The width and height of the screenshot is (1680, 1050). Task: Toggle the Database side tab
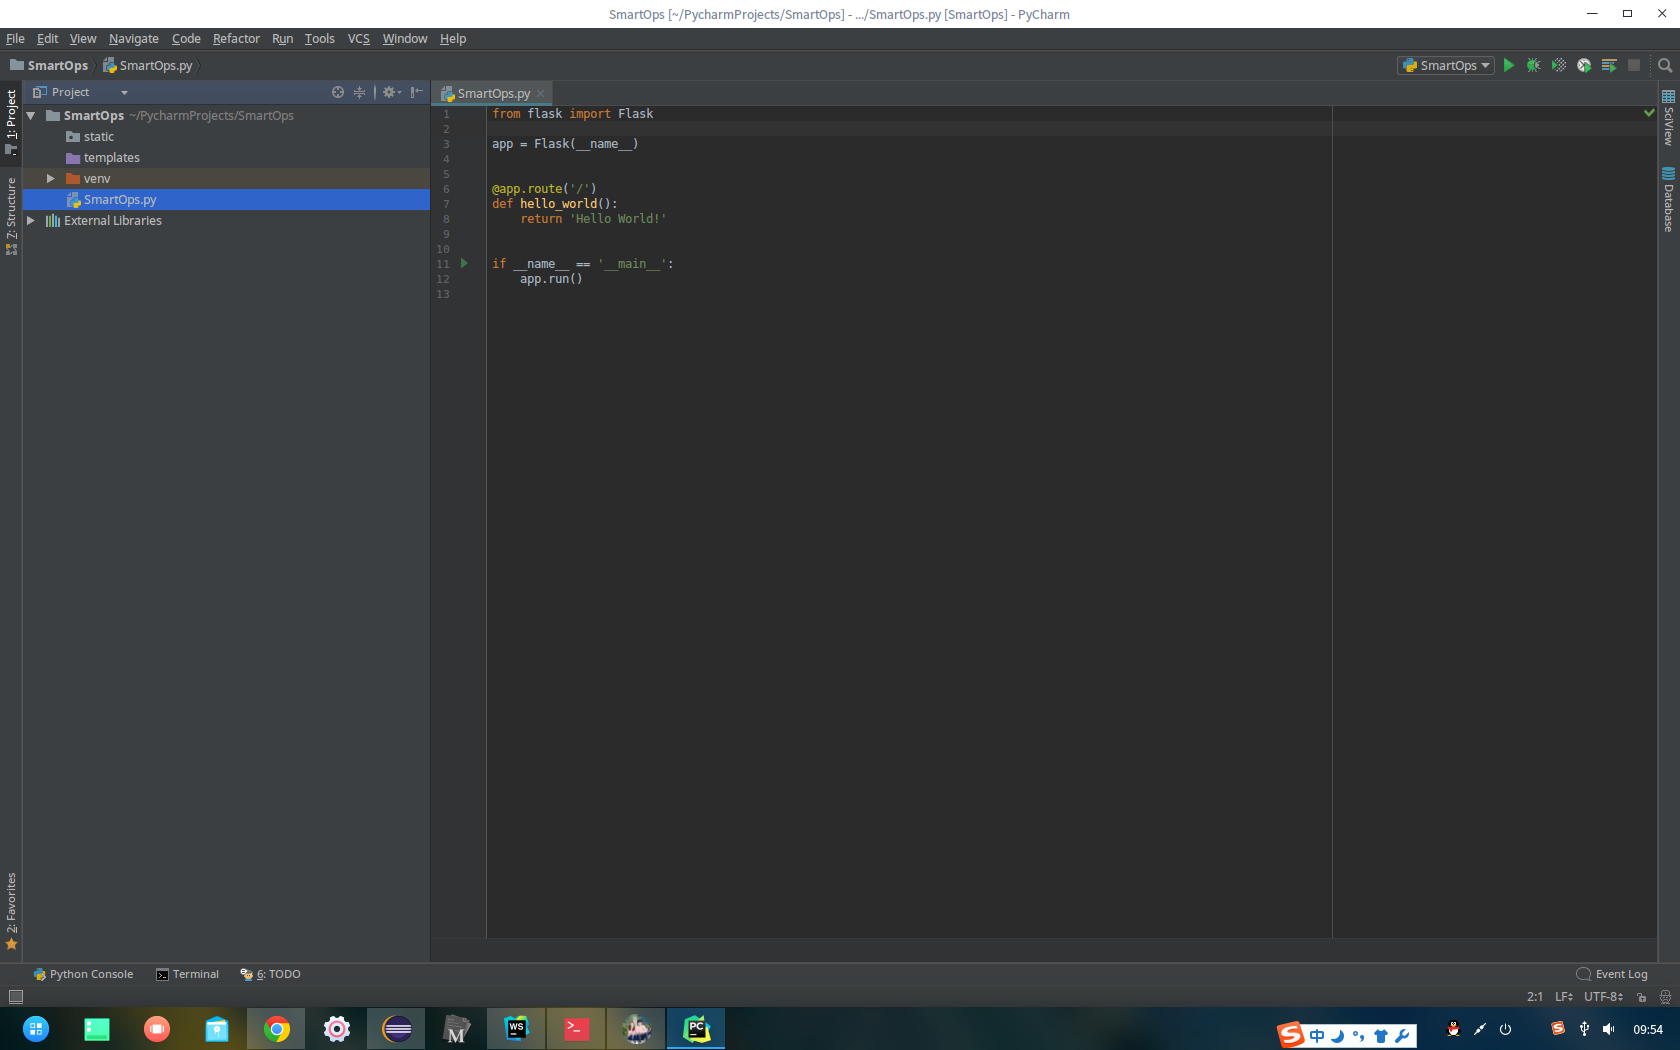(1668, 200)
